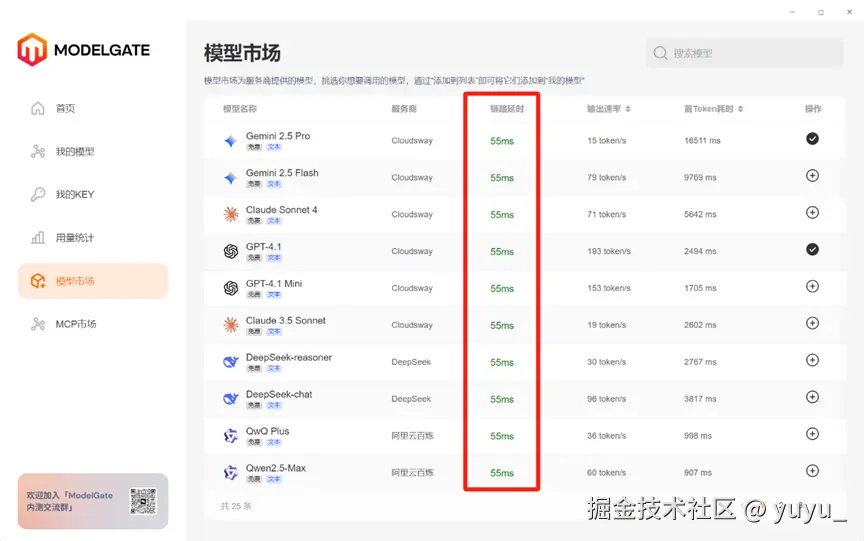Add Gemini 2.5 Flash to list

812,175
